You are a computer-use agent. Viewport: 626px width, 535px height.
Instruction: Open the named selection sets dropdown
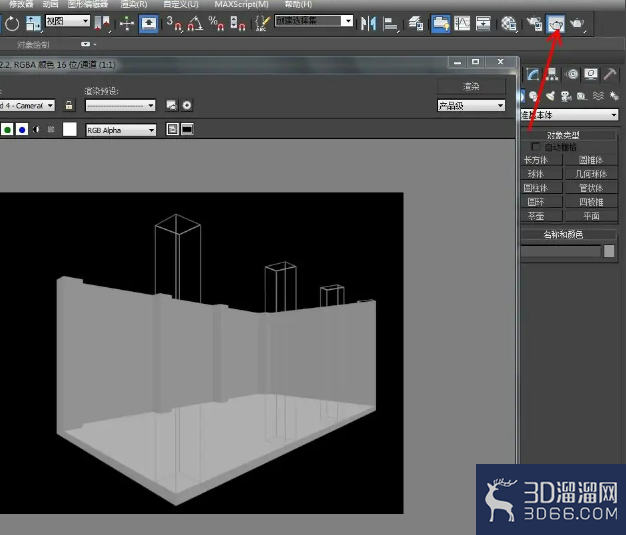[314, 21]
